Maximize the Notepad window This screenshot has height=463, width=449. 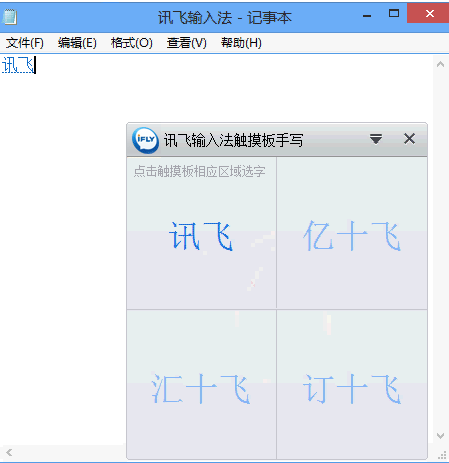click(394, 14)
